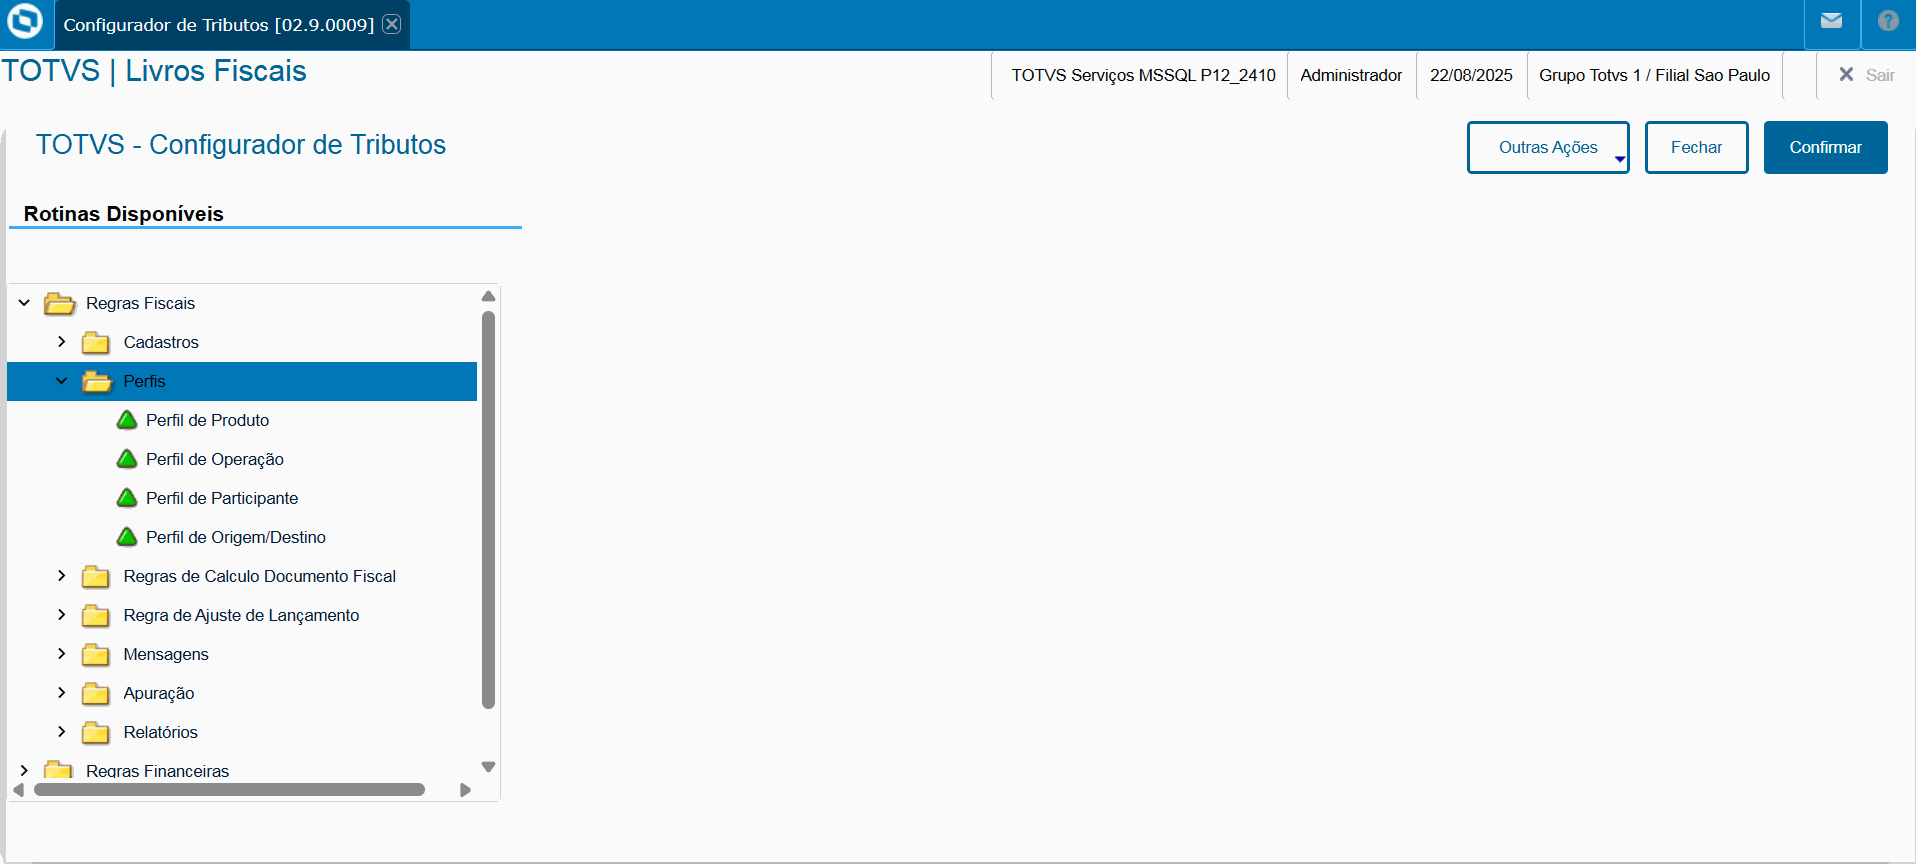Click the date 22/08/2025
The image size is (1916, 864).
(1471, 75)
